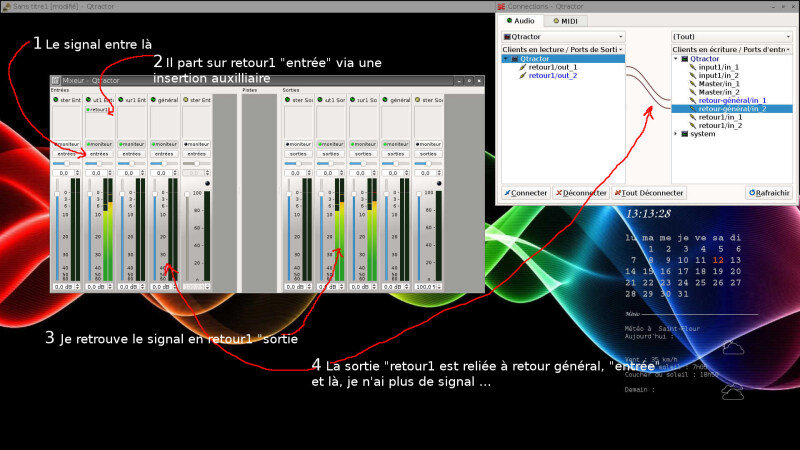Click yellow LED on MIDI 'ster Ent' strip

pyautogui.click(x=186, y=100)
